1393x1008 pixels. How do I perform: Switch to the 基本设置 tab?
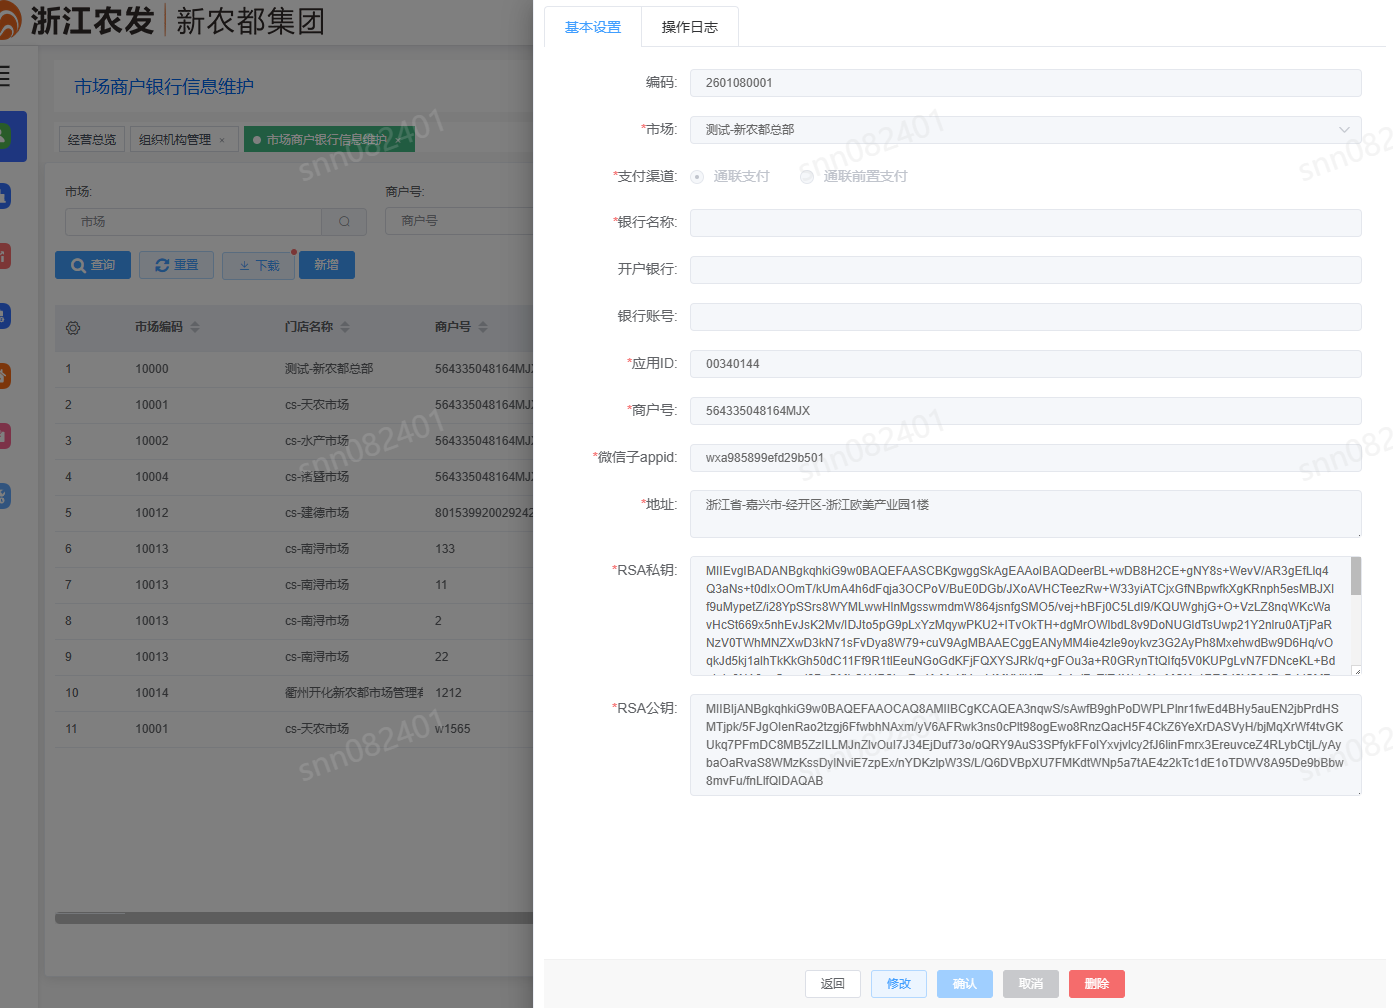click(x=593, y=27)
